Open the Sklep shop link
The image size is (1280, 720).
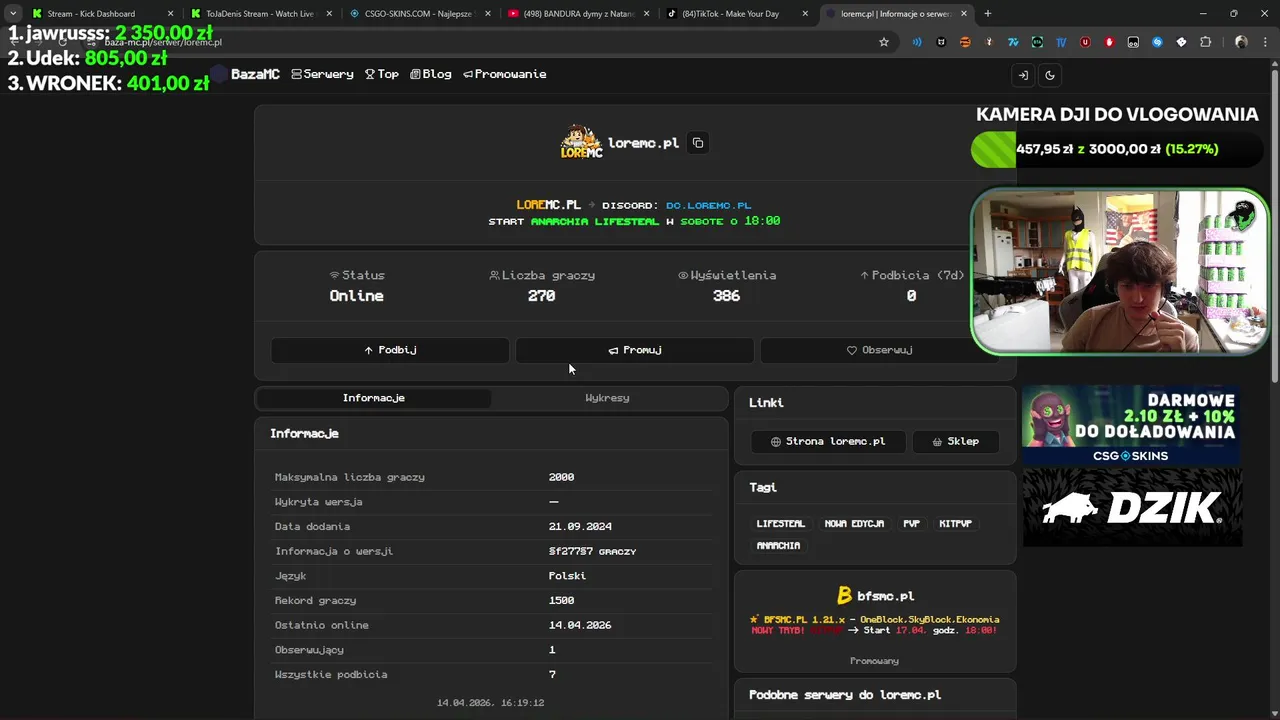coord(955,441)
